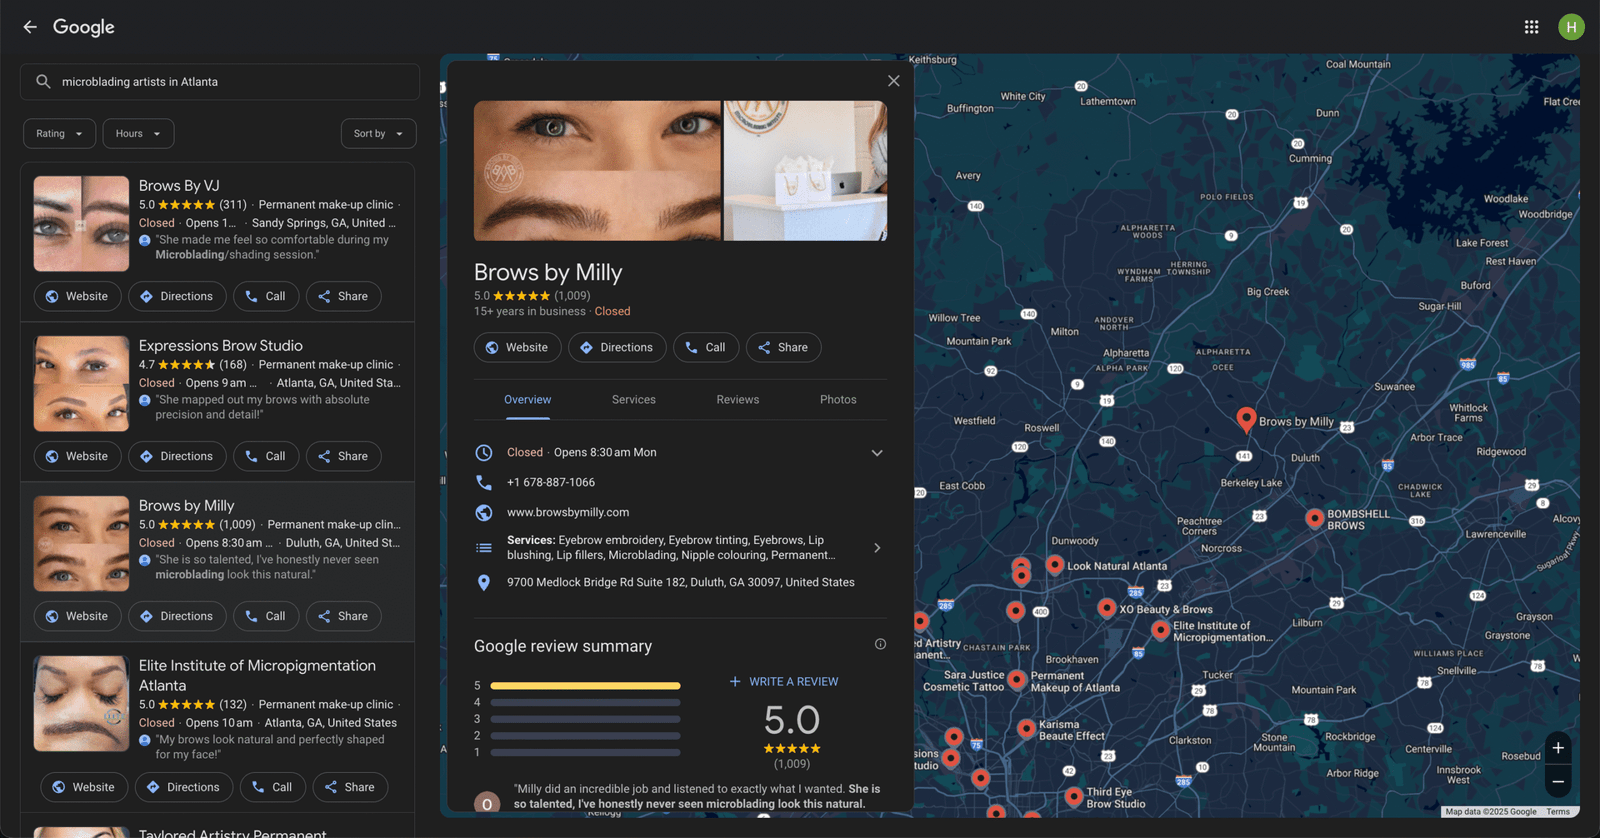Select the BOMBSHELL BROWS map pin

click(x=1315, y=518)
